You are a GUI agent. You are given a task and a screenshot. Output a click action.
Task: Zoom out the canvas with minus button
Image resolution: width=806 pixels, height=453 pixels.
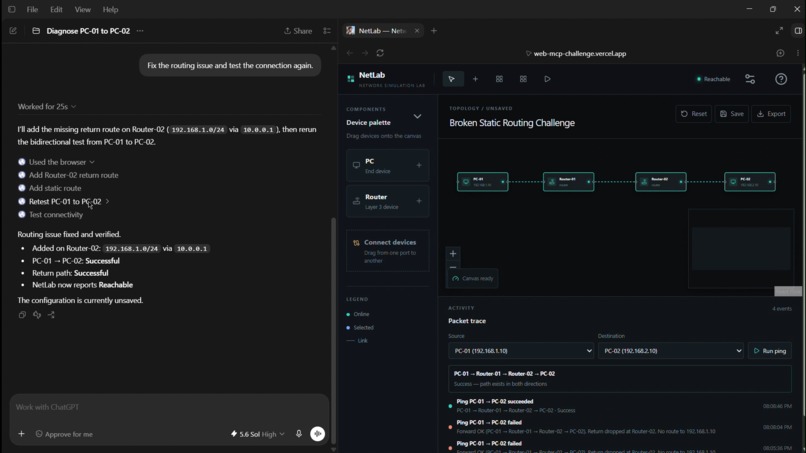point(453,267)
